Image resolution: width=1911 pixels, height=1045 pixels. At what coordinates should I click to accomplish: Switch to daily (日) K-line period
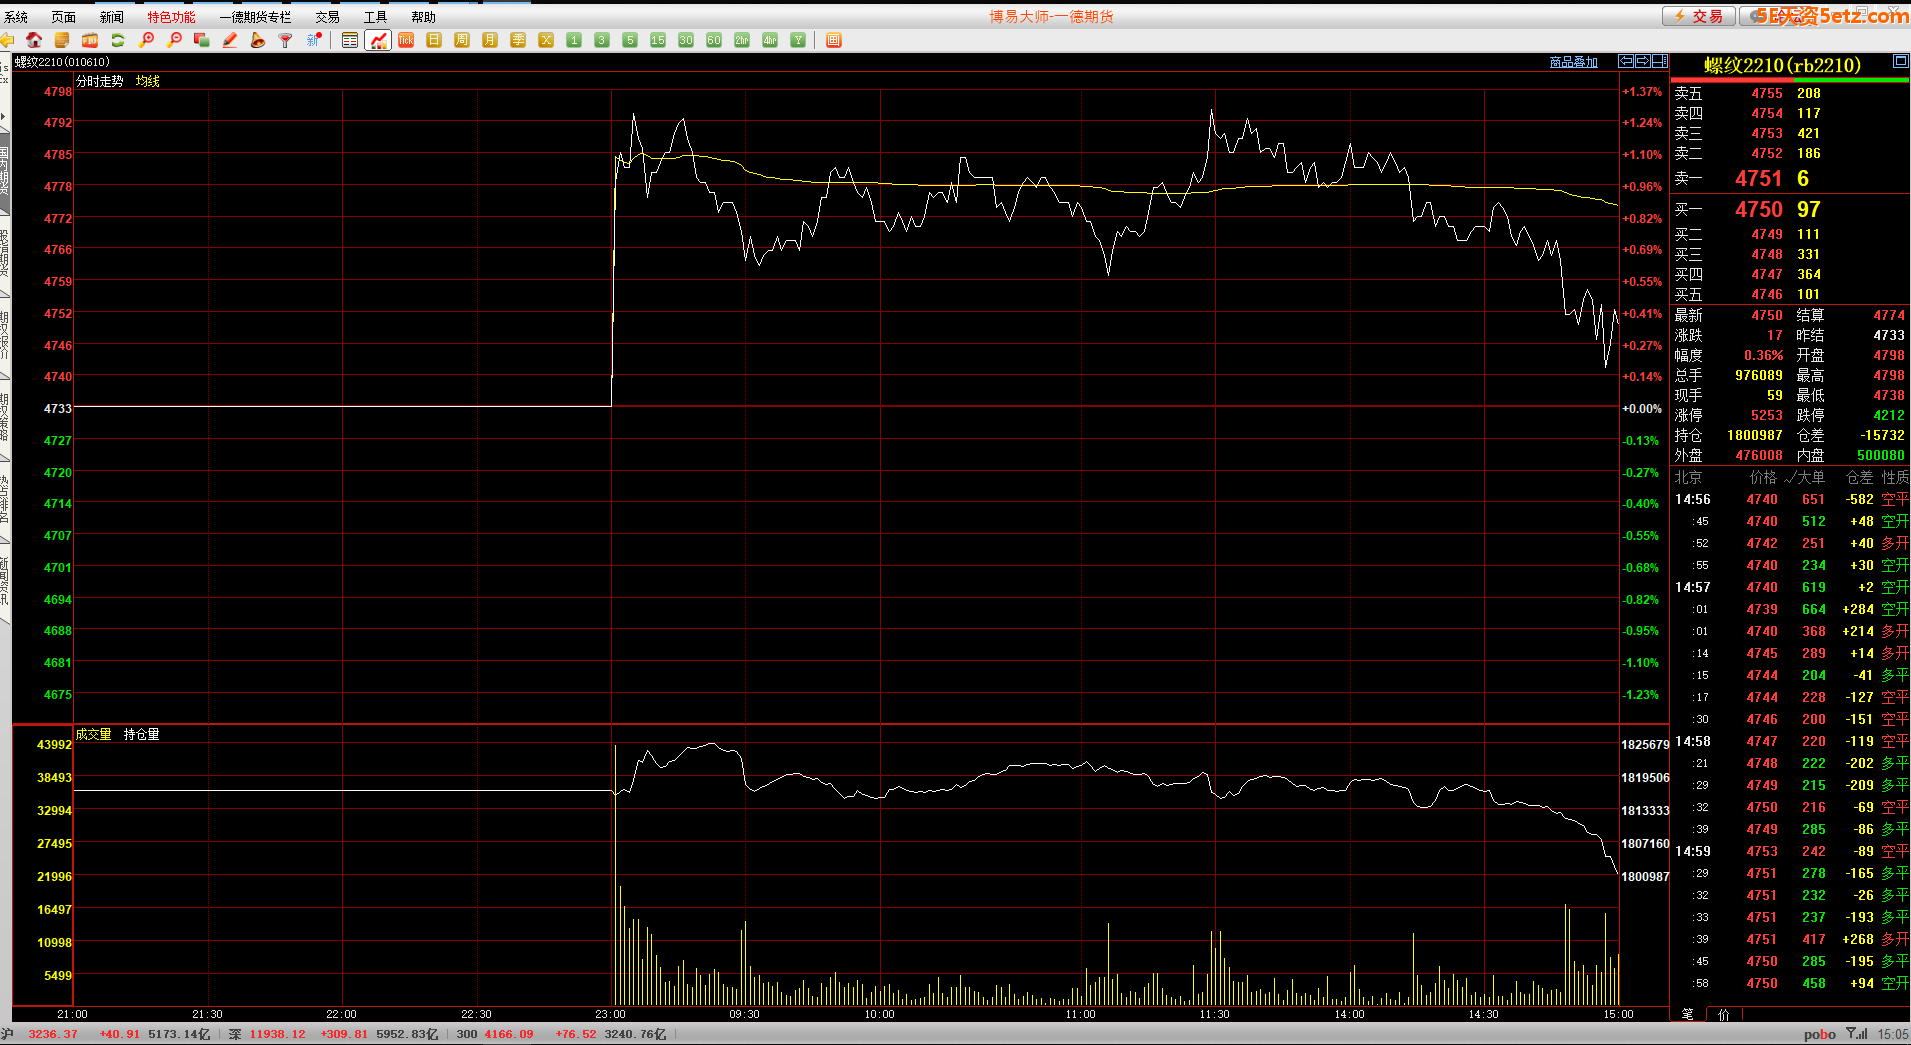tap(434, 40)
